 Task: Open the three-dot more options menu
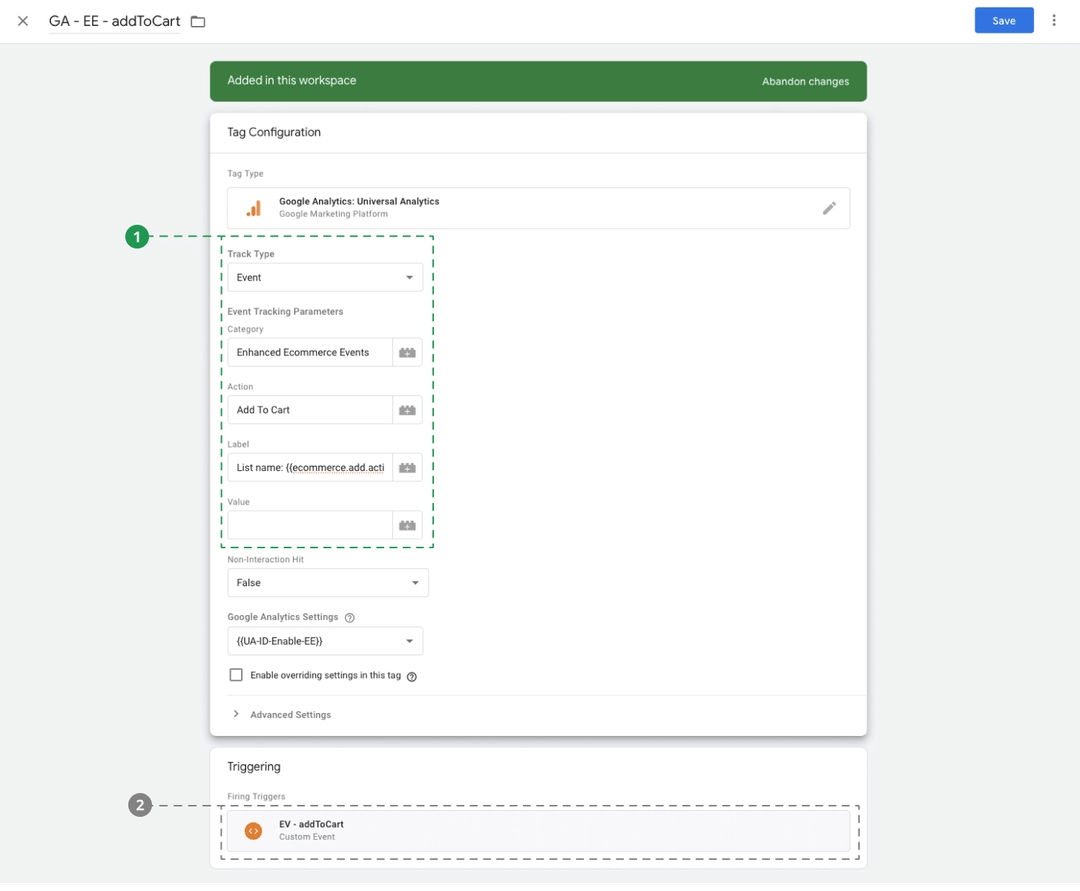[1053, 21]
